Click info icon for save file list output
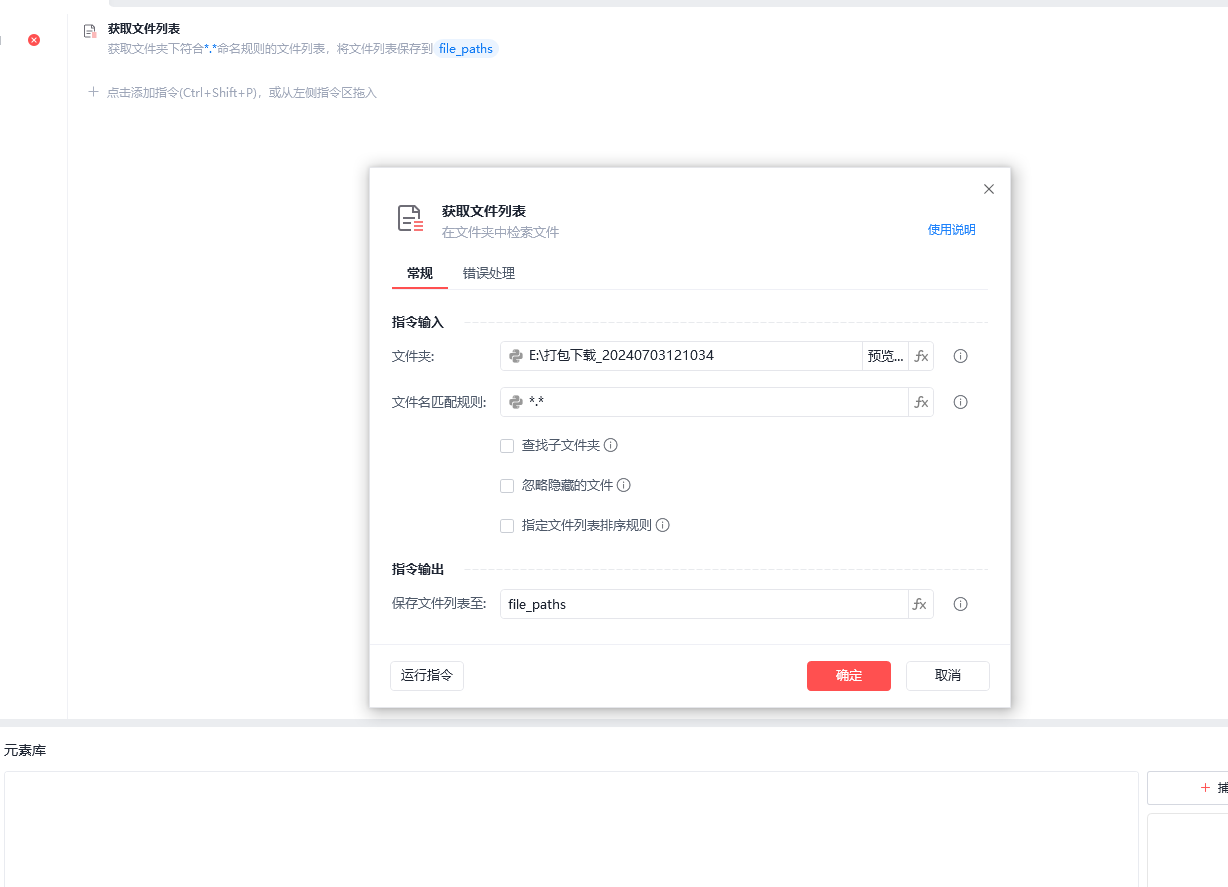 pos(960,604)
